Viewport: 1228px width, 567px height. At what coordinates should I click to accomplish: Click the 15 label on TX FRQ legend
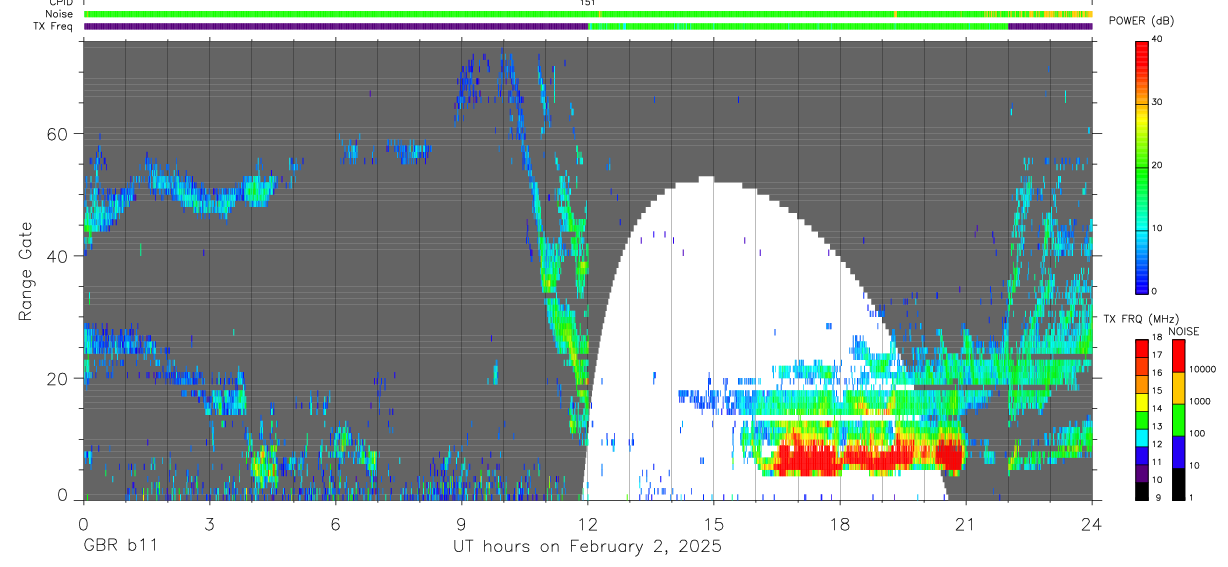point(1157,391)
